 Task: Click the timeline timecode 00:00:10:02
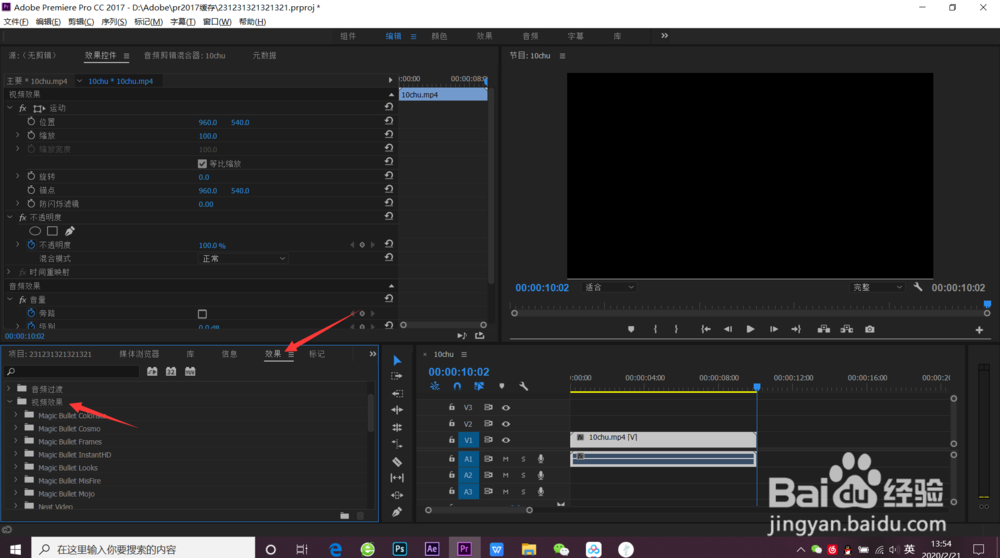[459, 372]
